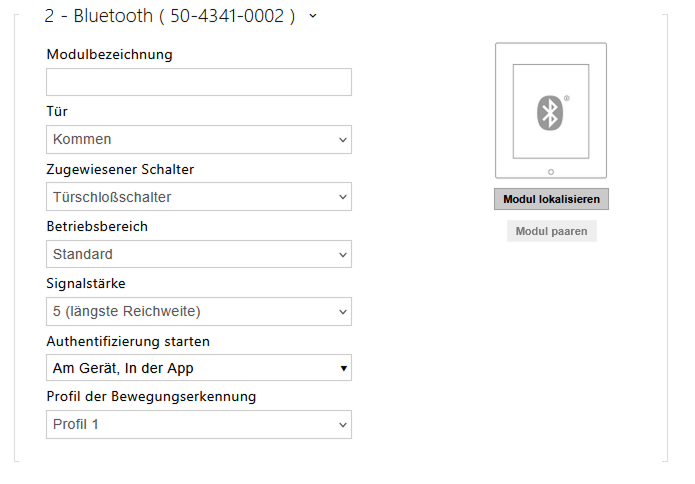Click the Authentifizierung starten label
Screen dimensions: 695x484
click(x=128, y=341)
